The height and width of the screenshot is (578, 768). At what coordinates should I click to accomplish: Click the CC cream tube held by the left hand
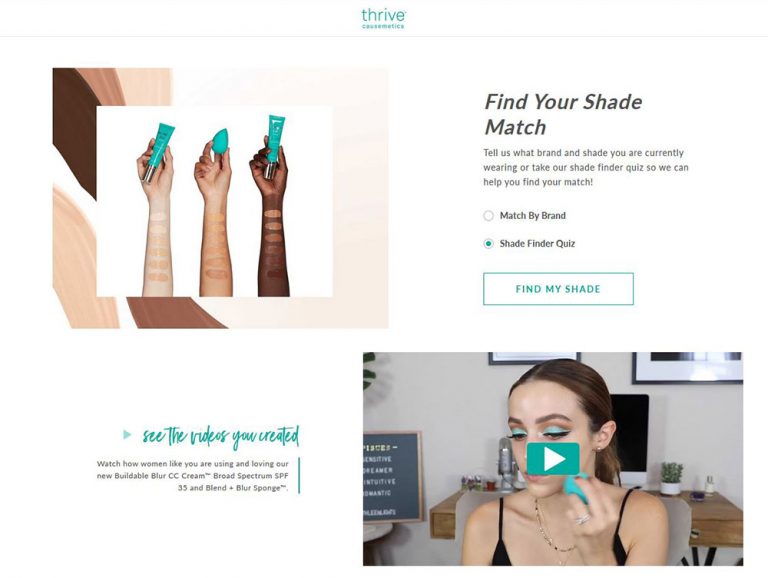[x=158, y=151]
